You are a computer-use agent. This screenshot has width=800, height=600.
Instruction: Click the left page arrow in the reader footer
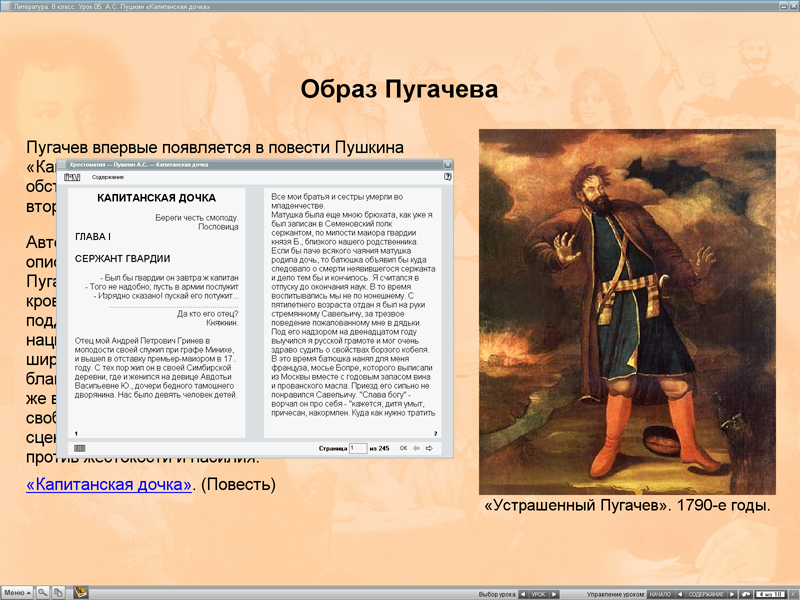(416, 448)
